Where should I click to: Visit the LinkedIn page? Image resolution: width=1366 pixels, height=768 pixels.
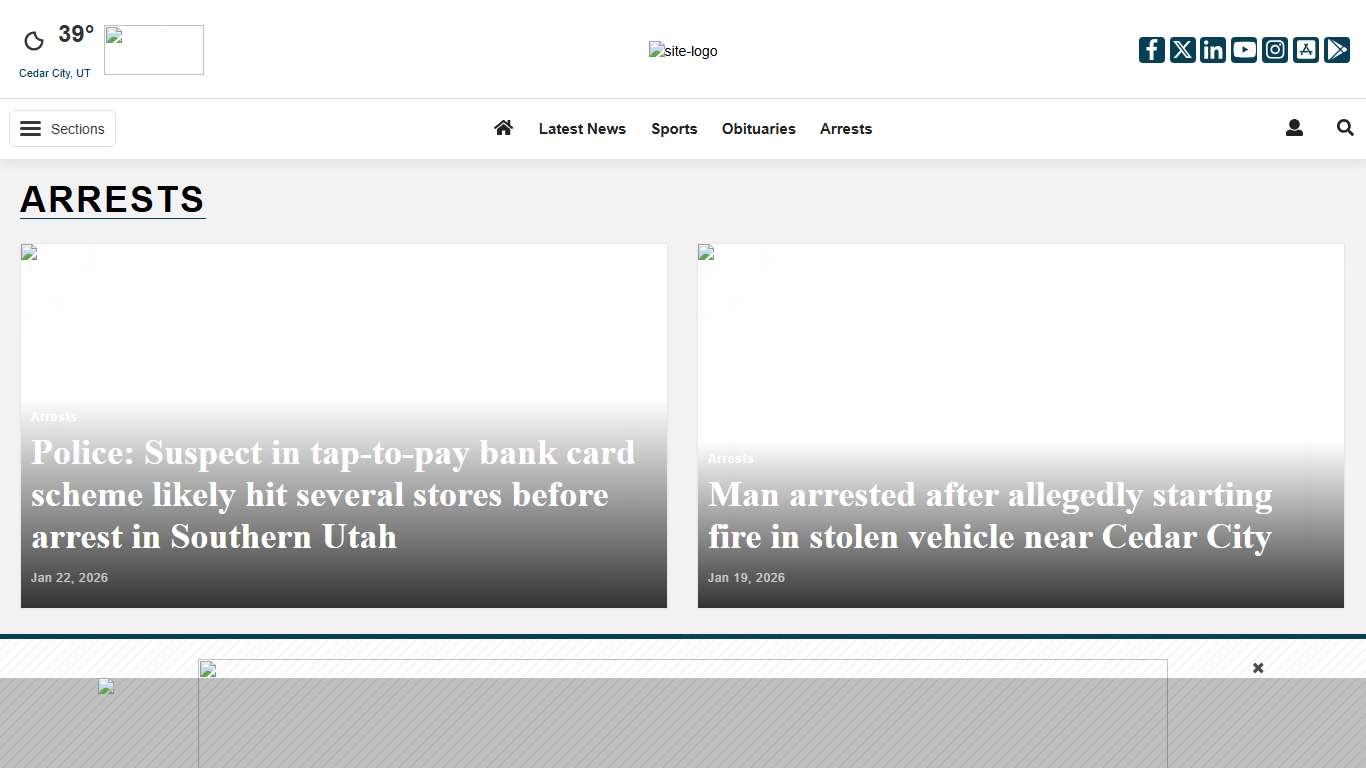1213,49
